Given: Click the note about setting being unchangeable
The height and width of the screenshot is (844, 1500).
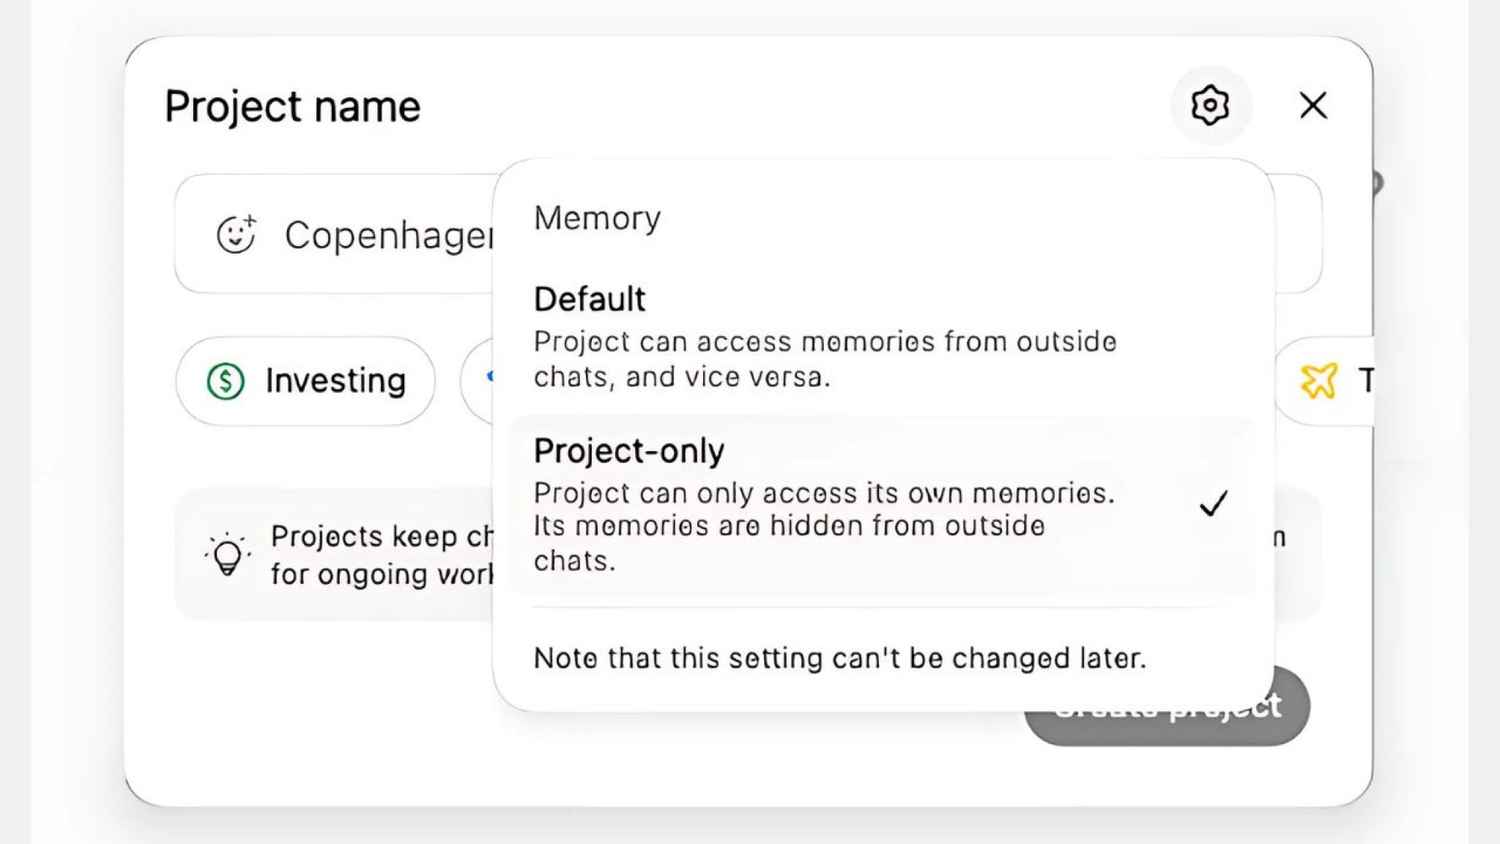Looking at the screenshot, I should 841,658.
